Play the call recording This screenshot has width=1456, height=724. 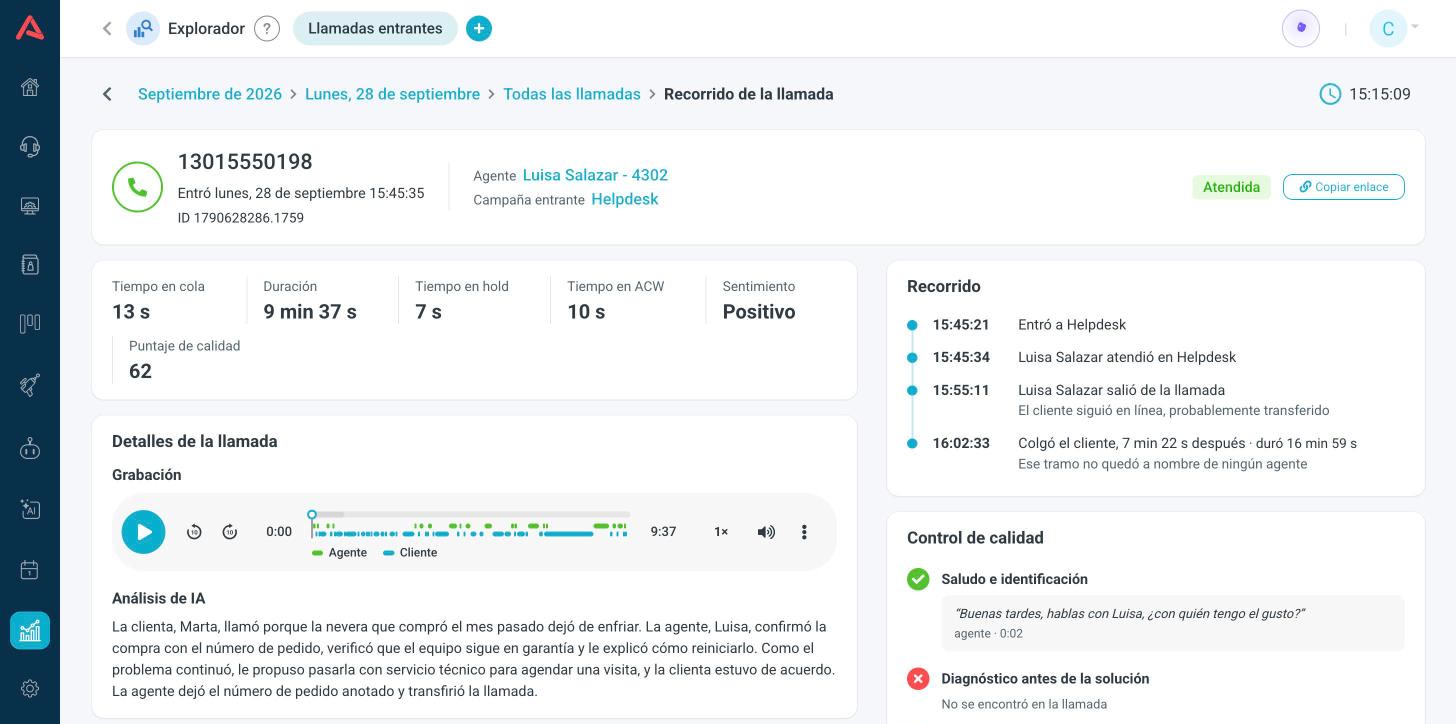(x=143, y=532)
